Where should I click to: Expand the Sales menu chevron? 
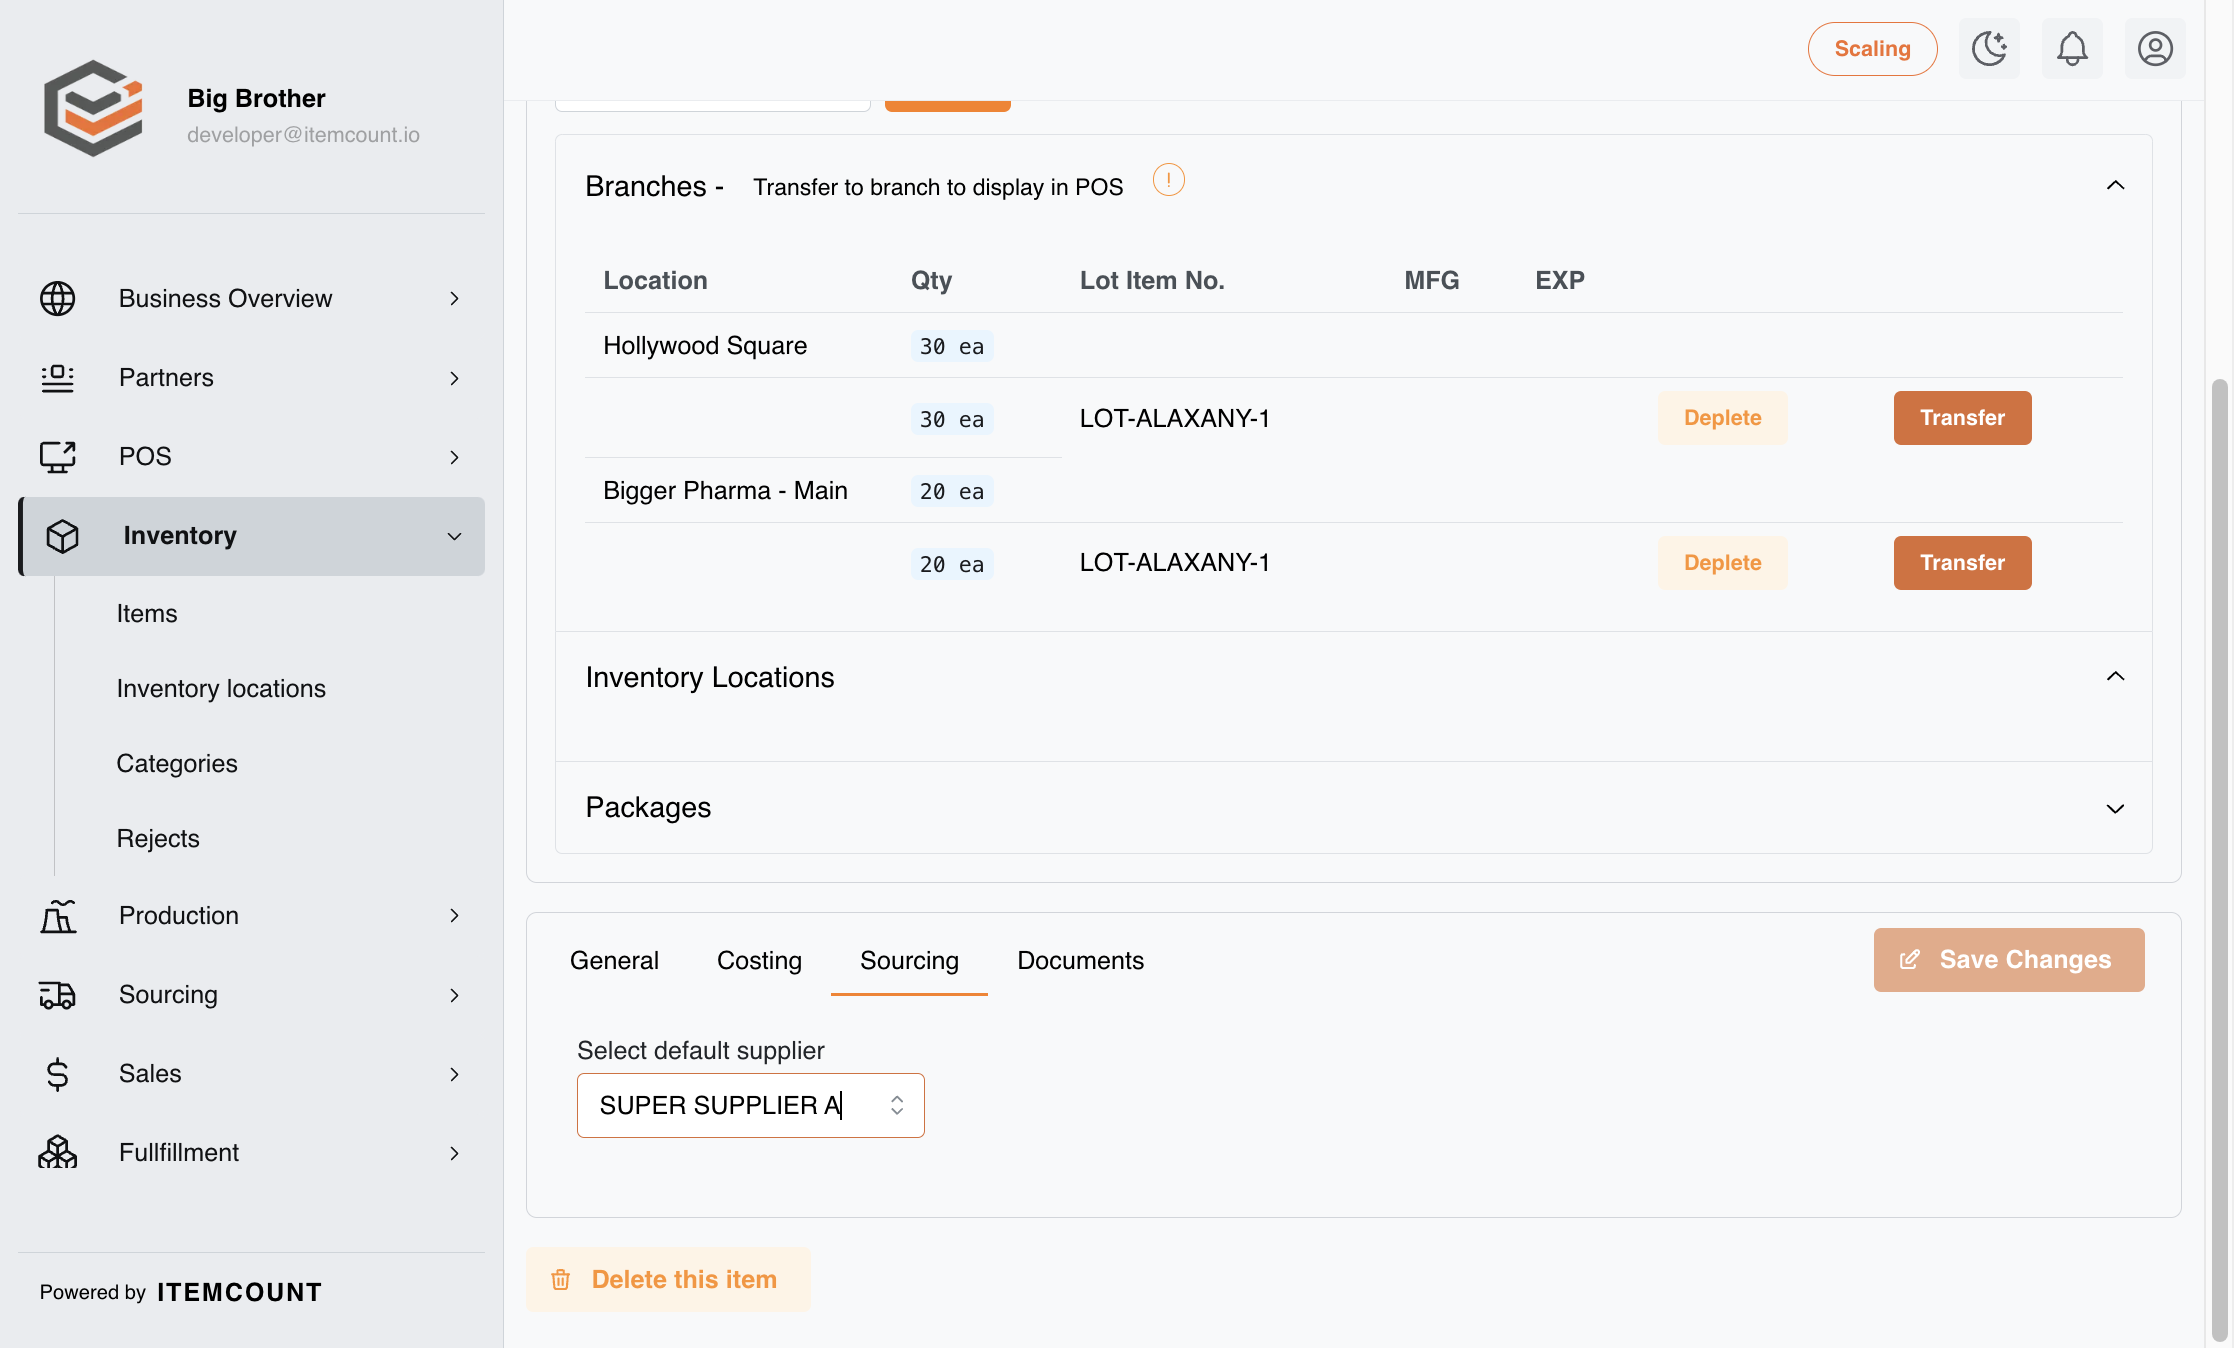[454, 1074]
